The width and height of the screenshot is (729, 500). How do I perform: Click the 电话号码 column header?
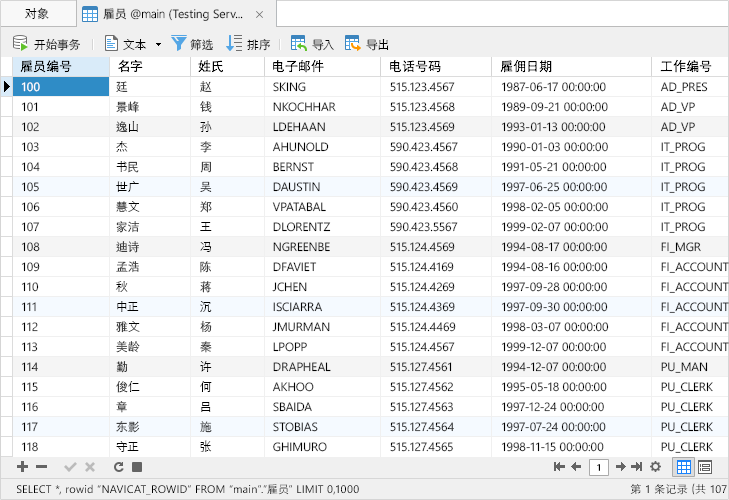(436, 67)
